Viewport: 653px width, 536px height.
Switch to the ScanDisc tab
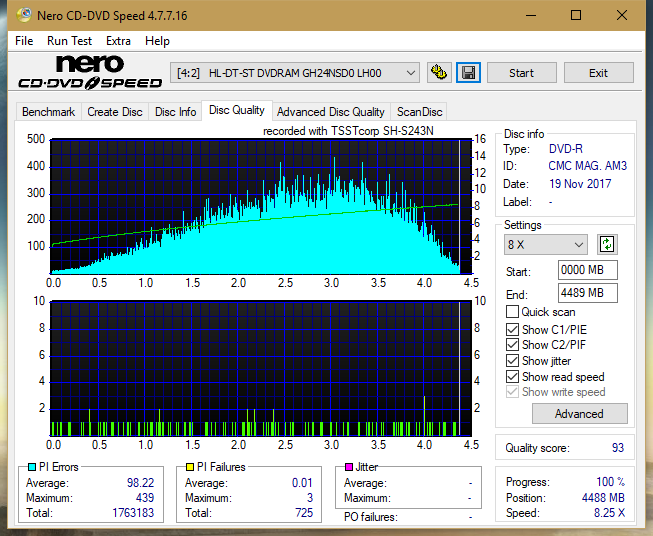[x=419, y=112]
